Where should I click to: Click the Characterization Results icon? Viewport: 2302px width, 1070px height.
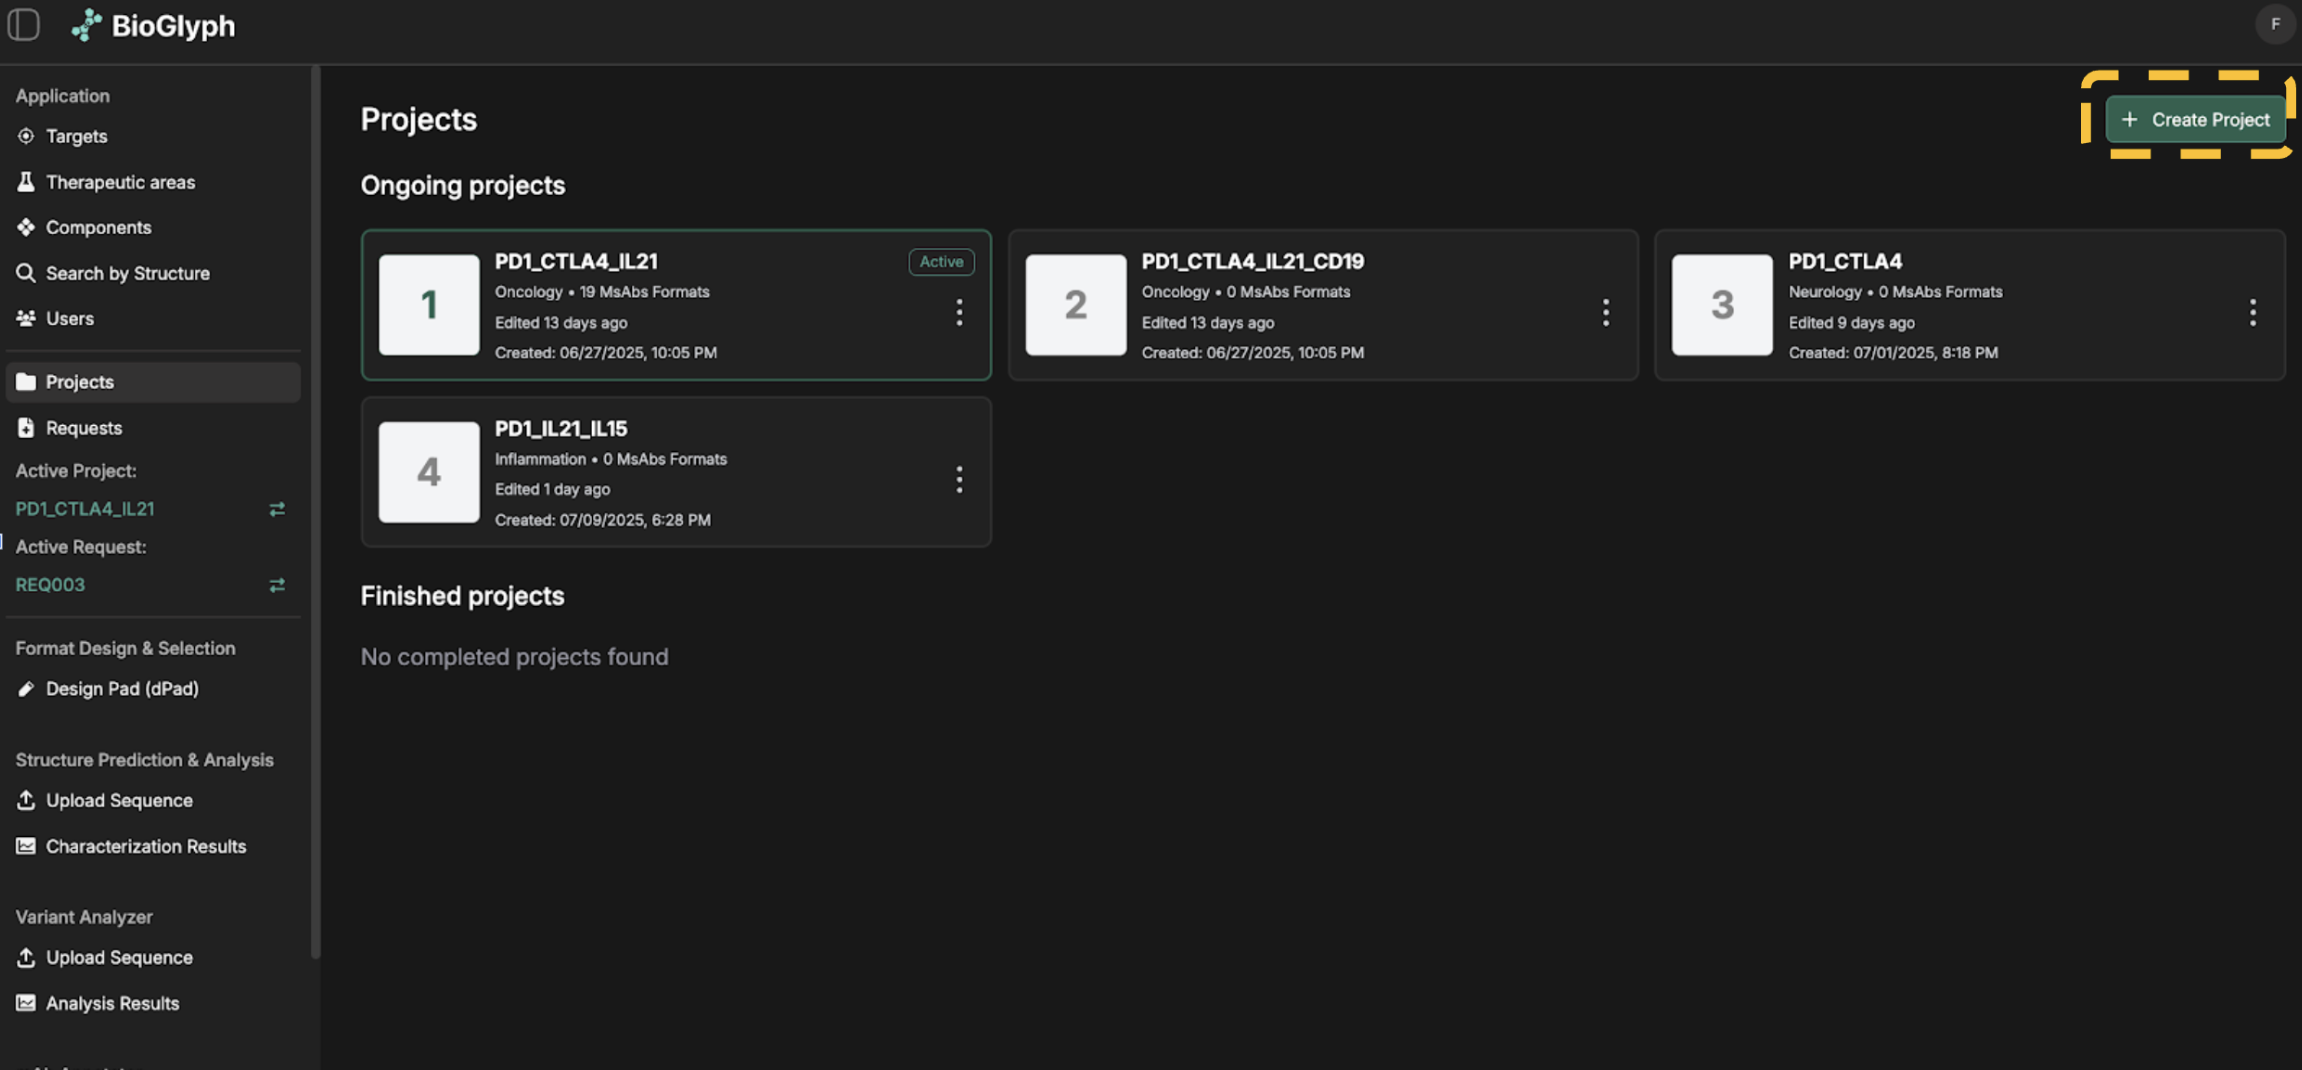click(26, 846)
